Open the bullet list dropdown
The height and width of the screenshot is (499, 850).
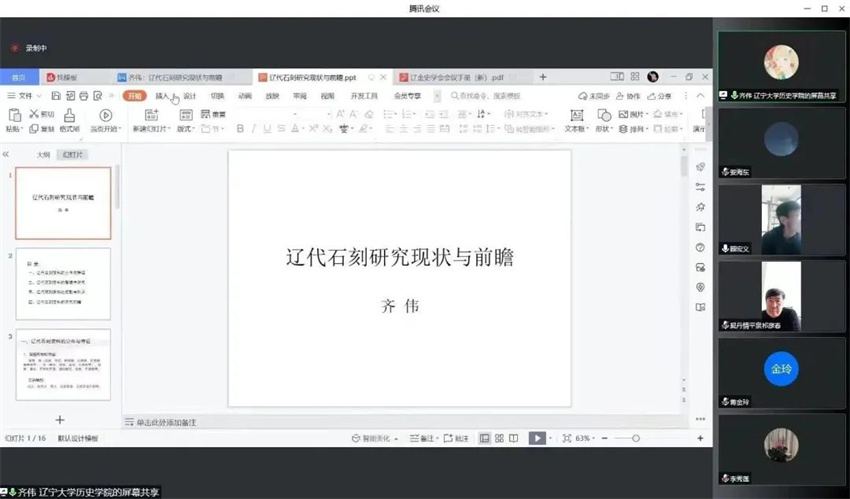397,114
